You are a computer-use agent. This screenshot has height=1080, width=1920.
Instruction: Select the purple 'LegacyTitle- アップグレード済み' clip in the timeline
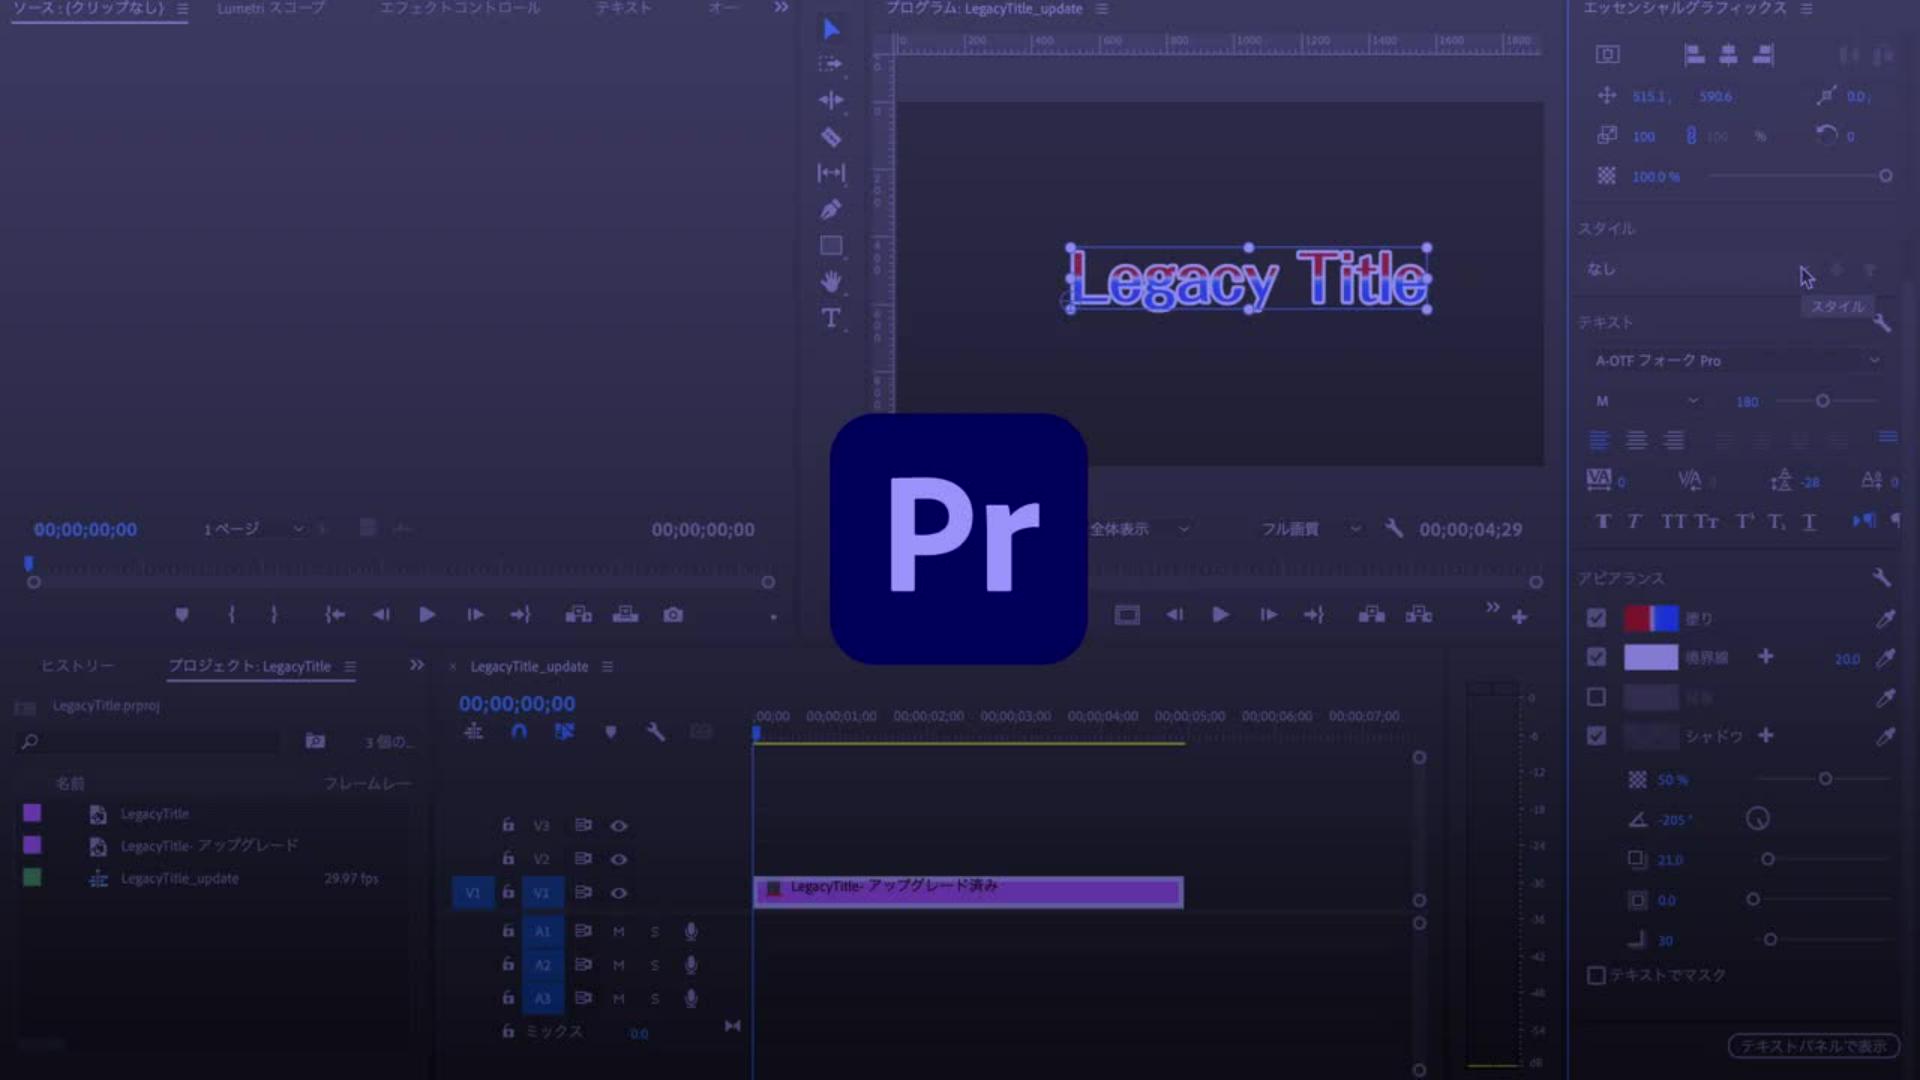pyautogui.click(x=967, y=891)
